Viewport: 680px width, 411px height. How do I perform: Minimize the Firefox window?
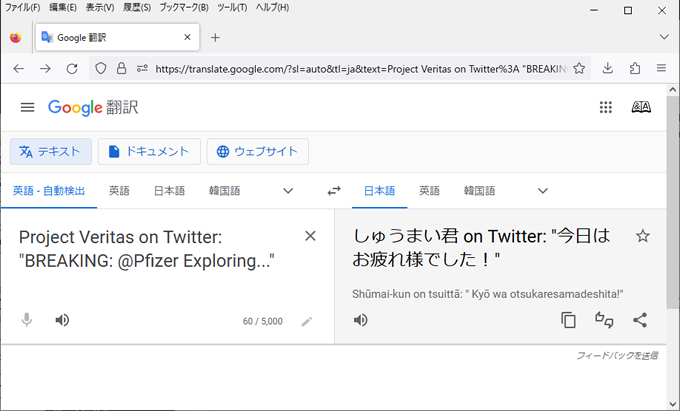[x=594, y=10]
